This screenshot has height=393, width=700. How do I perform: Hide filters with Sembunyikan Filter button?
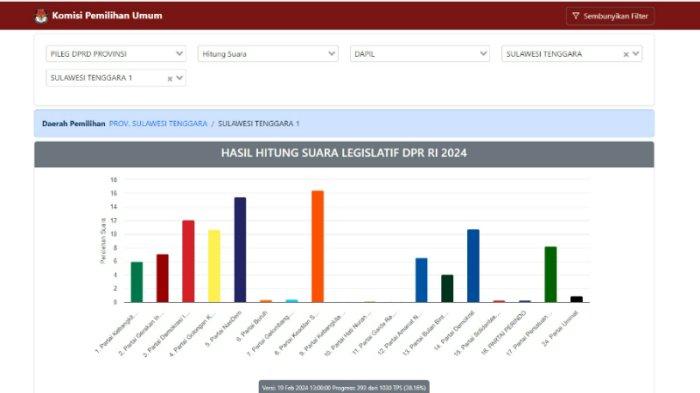pos(610,16)
